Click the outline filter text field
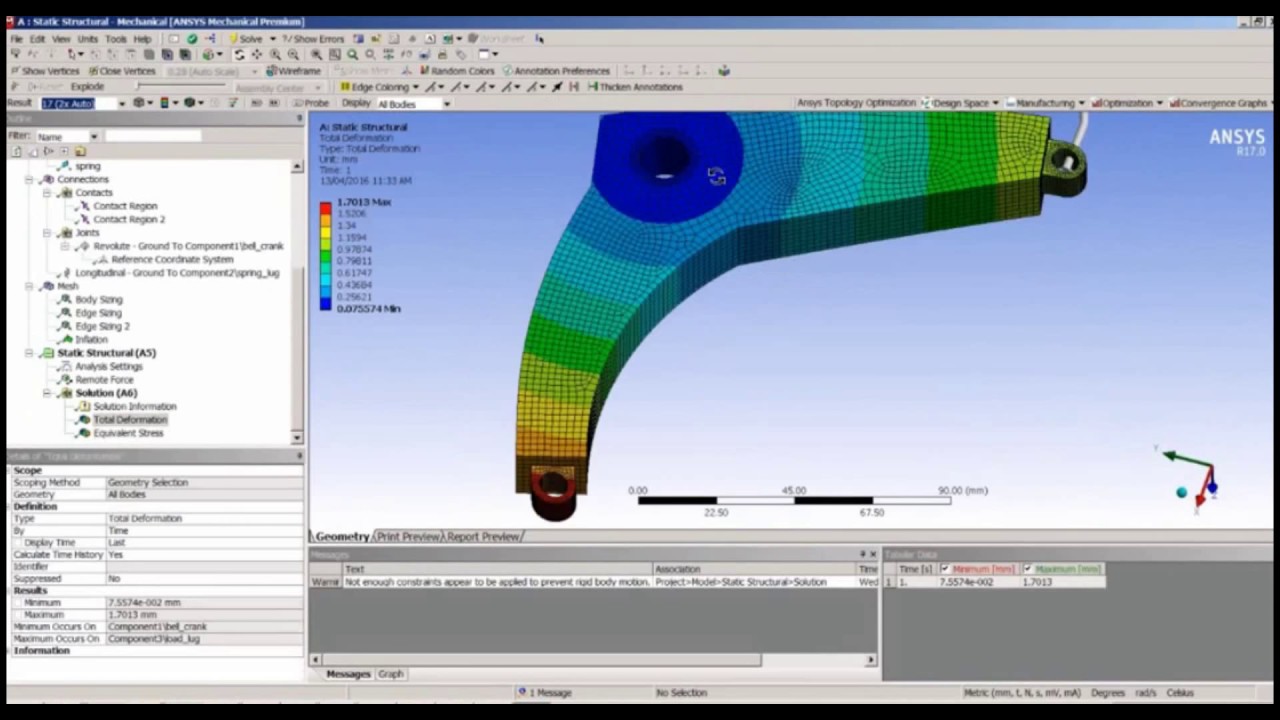The width and height of the screenshot is (1280, 720). tap(154, 137)
